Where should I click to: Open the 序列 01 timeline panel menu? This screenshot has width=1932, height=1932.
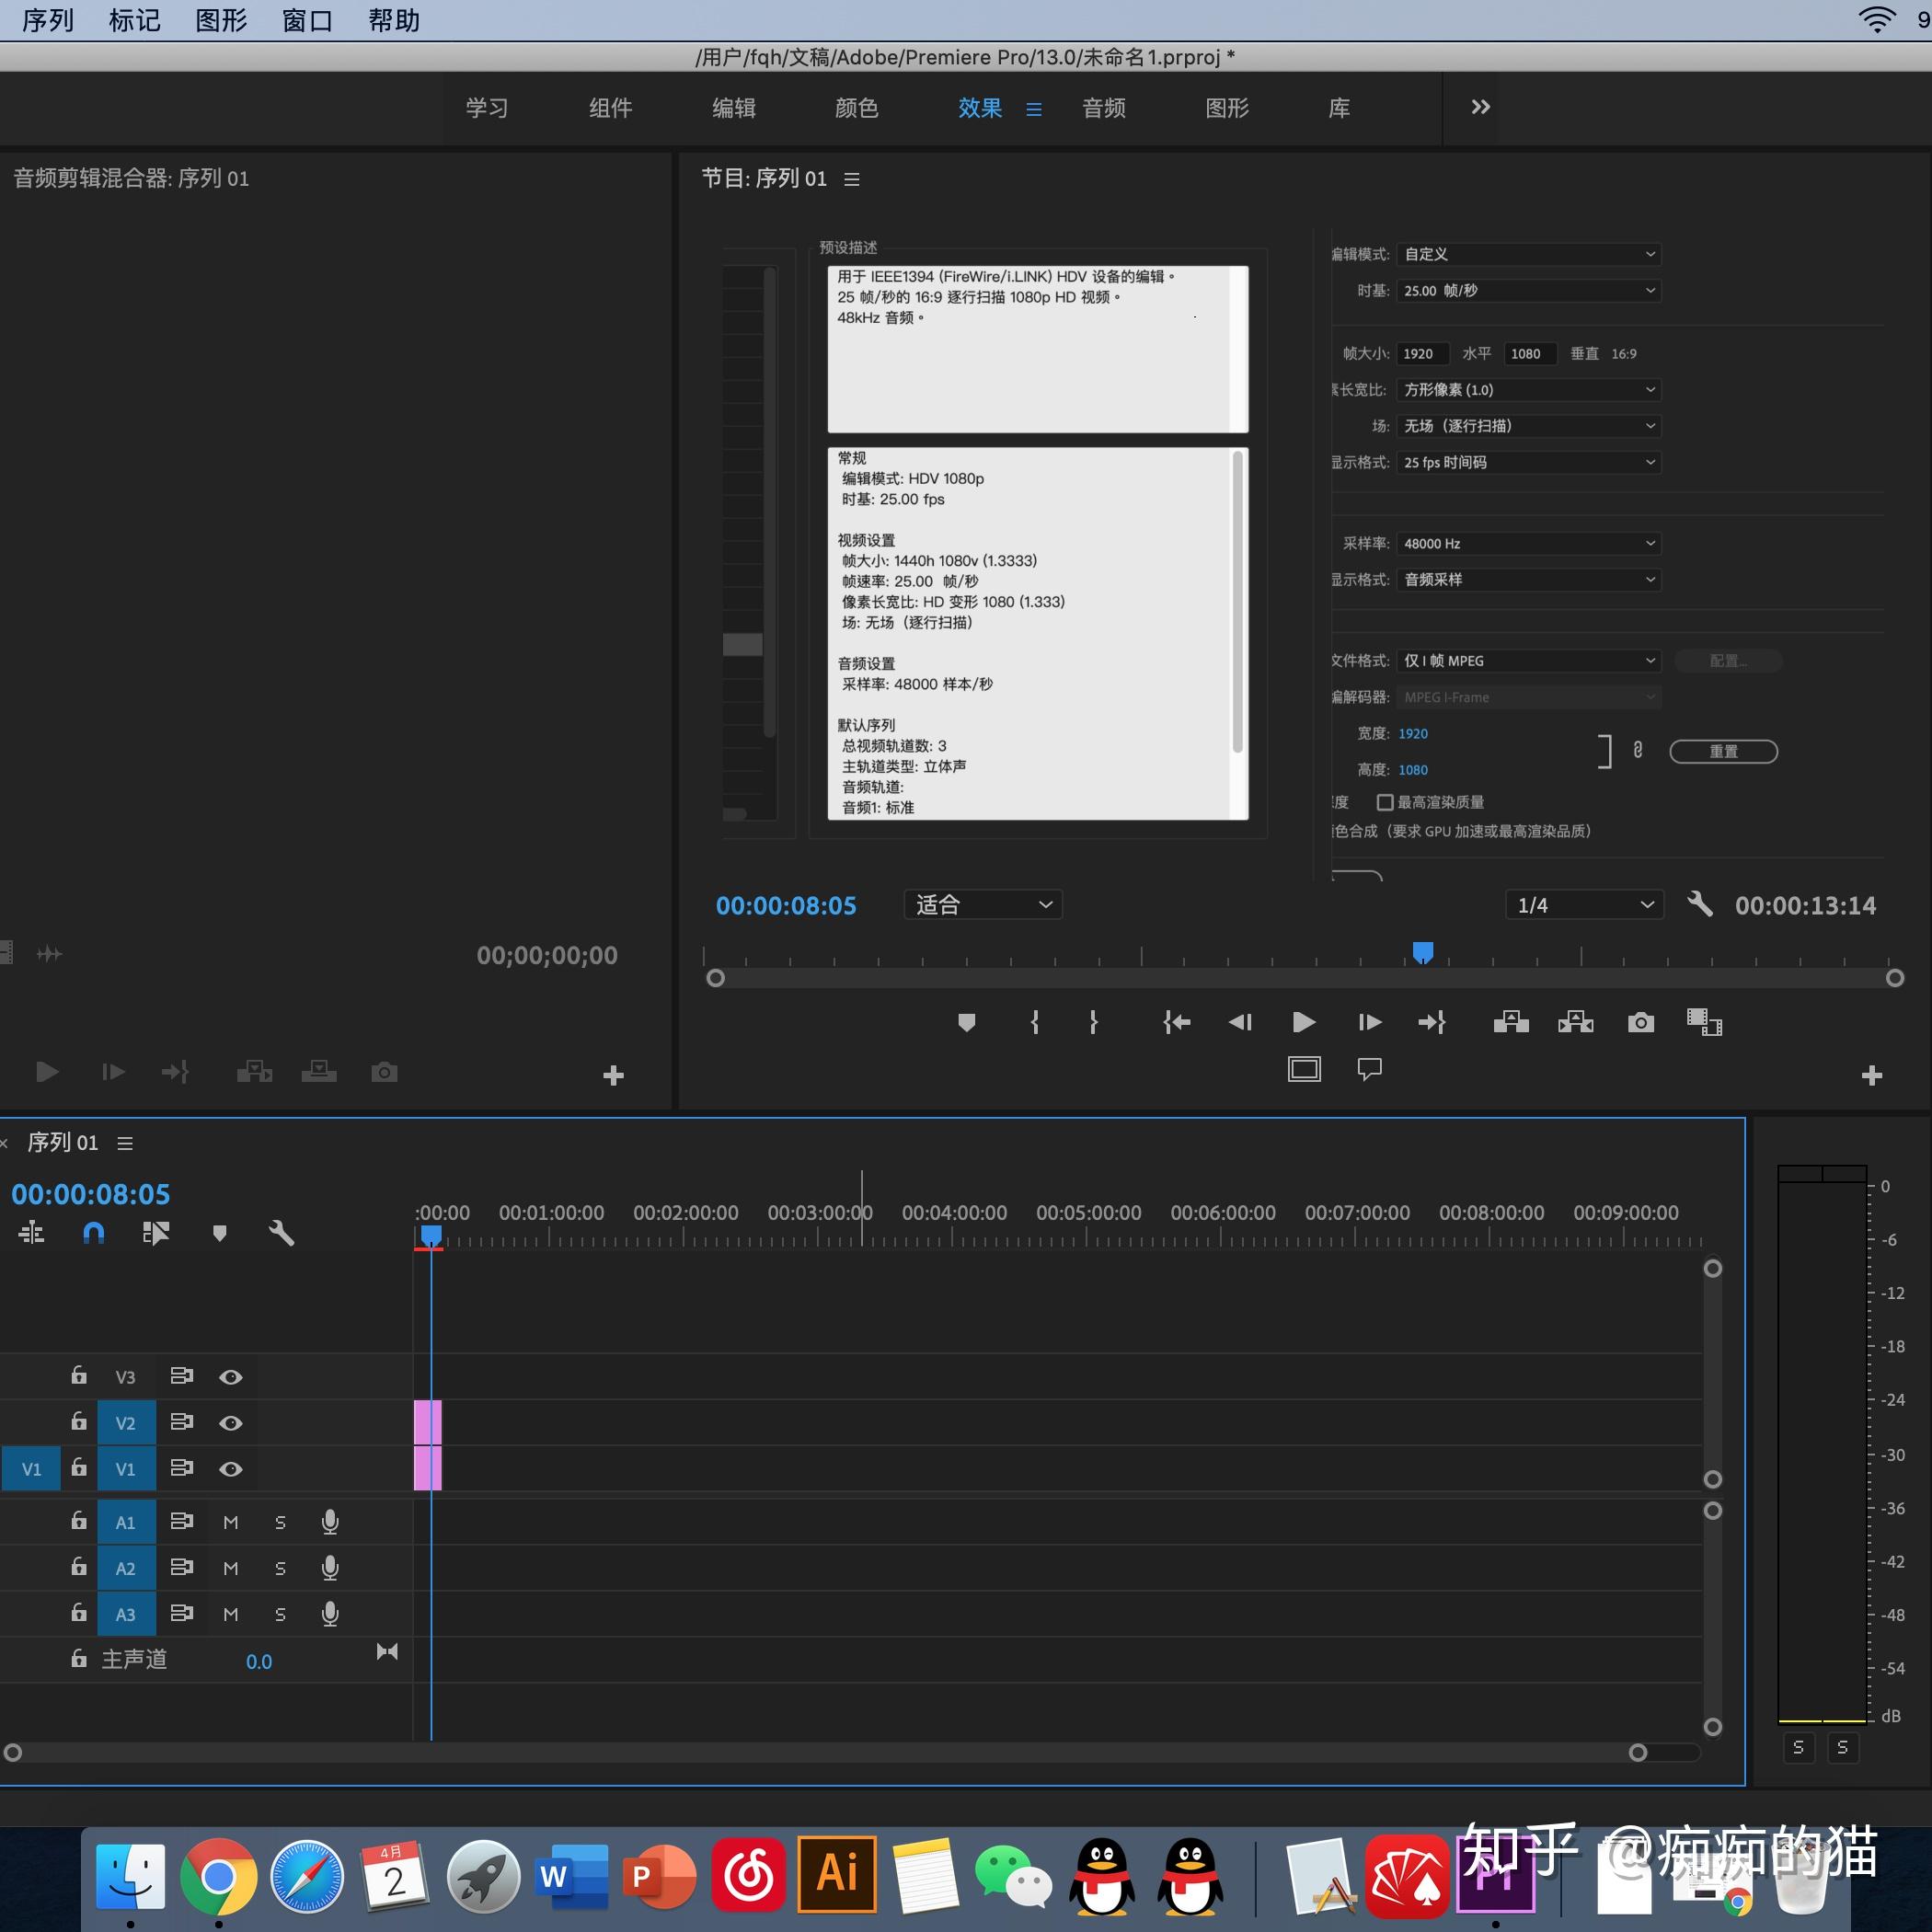click(125, 1143)
